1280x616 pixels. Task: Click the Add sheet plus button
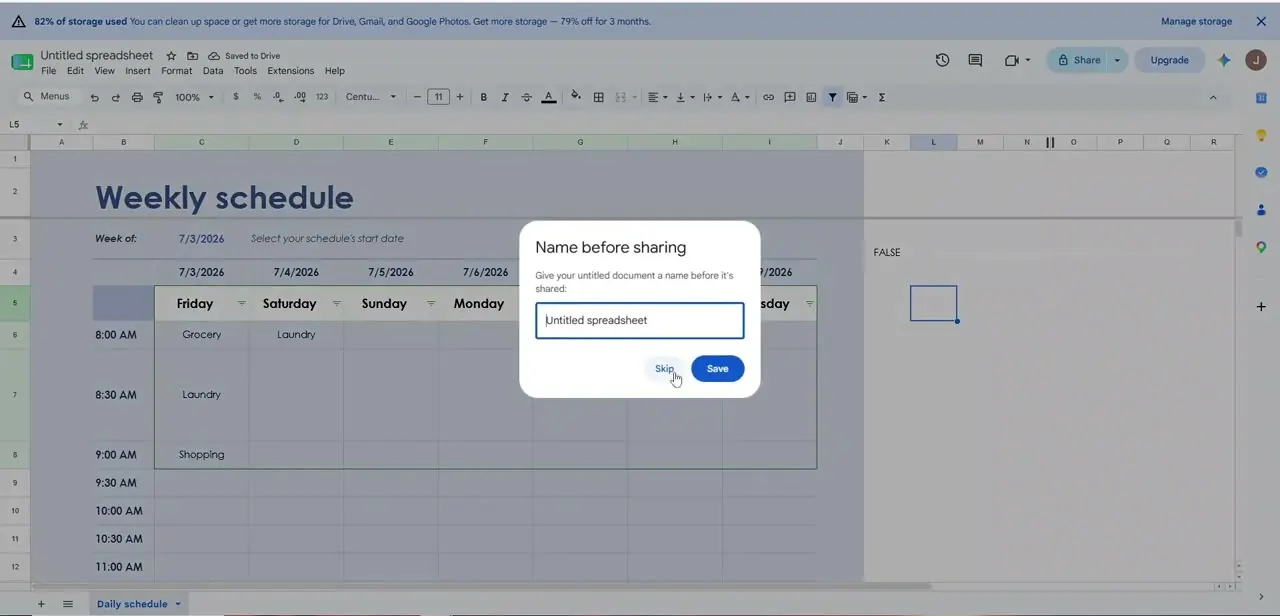coord(41,604)
